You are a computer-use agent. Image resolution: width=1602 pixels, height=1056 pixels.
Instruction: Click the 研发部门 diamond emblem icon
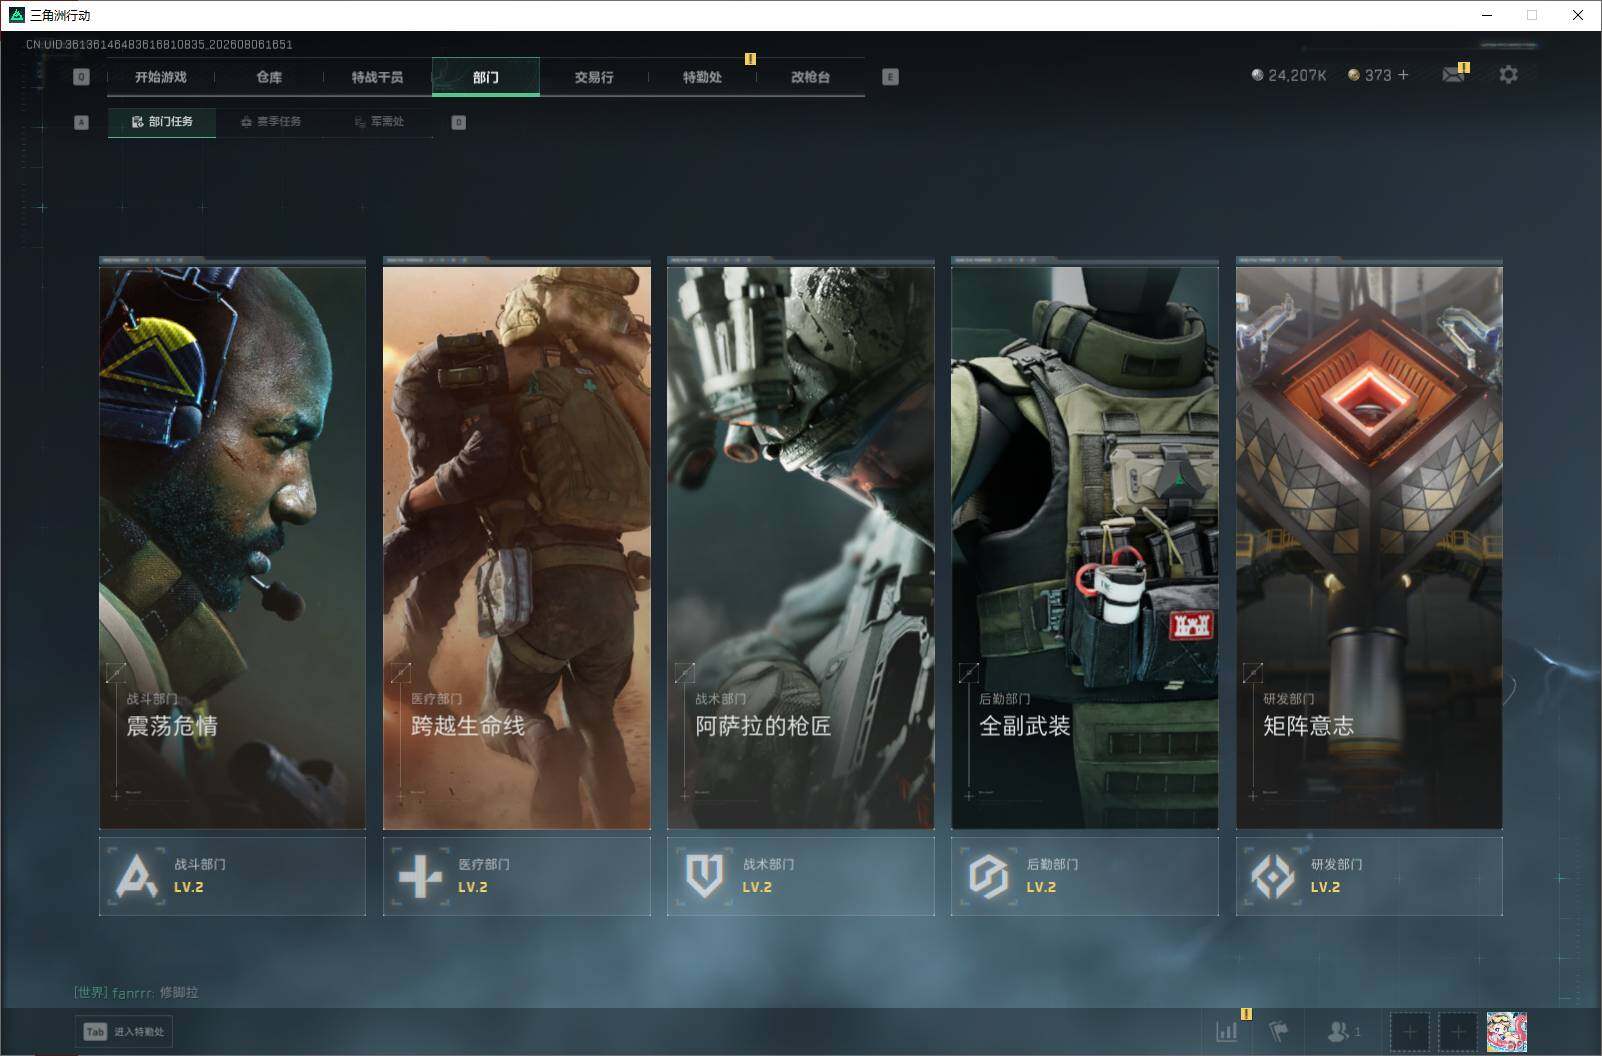coord(1273,877)
